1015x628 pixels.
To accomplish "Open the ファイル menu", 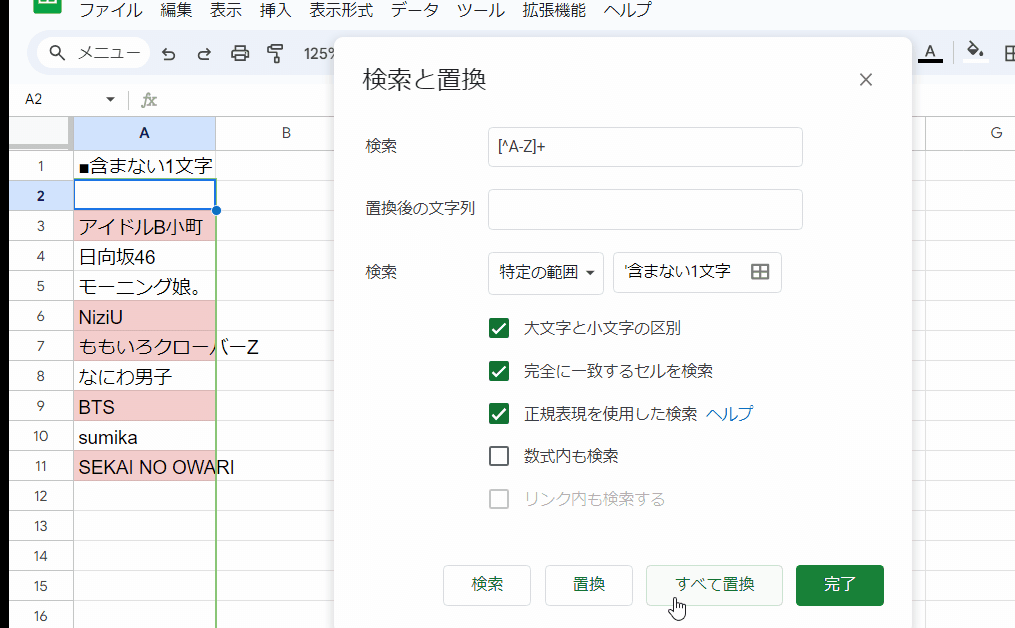I will pos(111,10).
